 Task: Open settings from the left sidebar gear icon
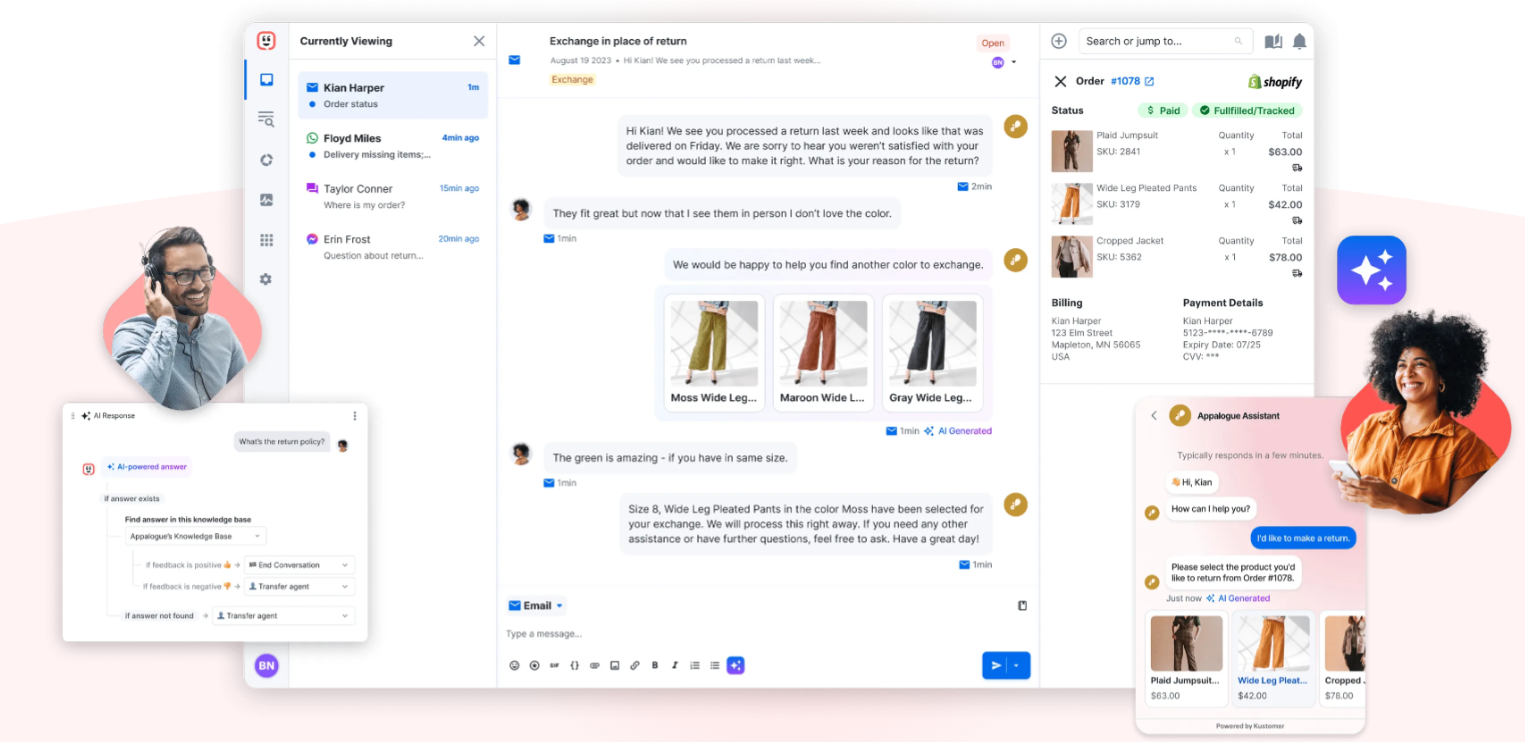click(x=266, y=279)
